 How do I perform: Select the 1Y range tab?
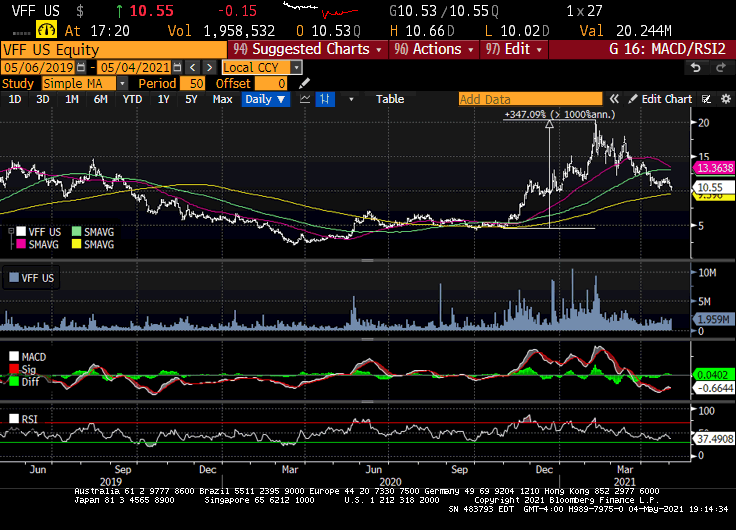click(163, 99)
